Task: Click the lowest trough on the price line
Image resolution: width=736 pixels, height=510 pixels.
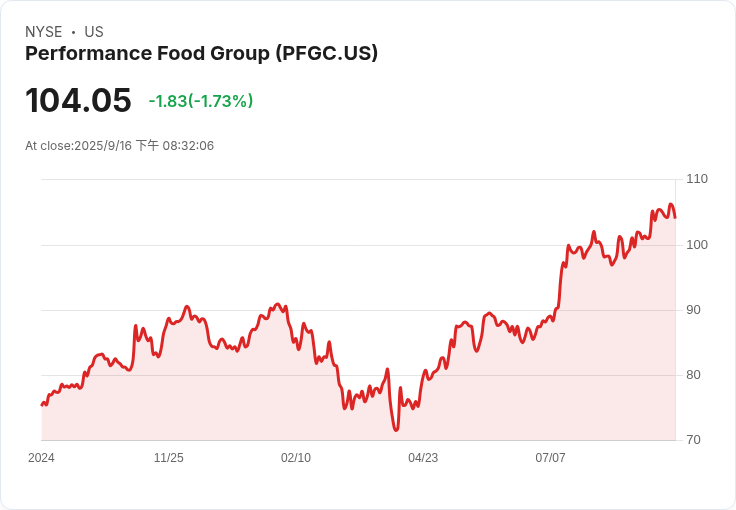Action: (x=396, y=430)
